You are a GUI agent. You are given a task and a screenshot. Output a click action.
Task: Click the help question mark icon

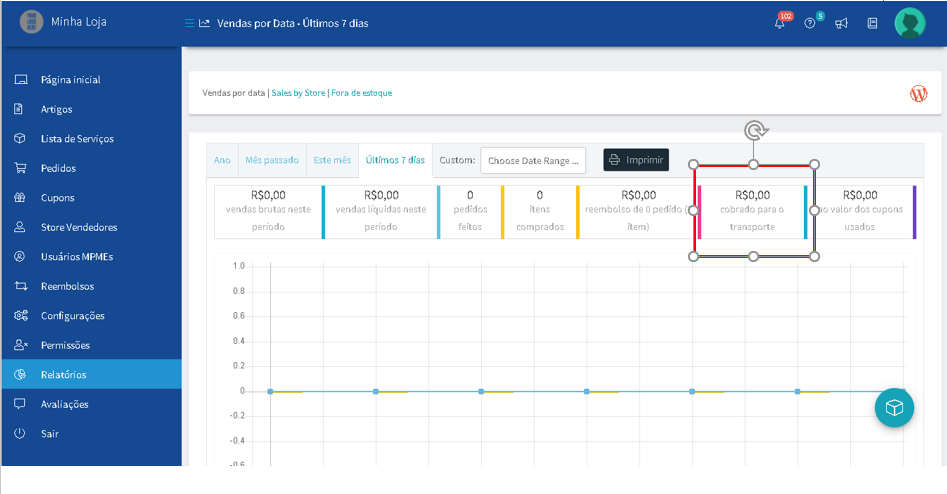tap(810, 24)
